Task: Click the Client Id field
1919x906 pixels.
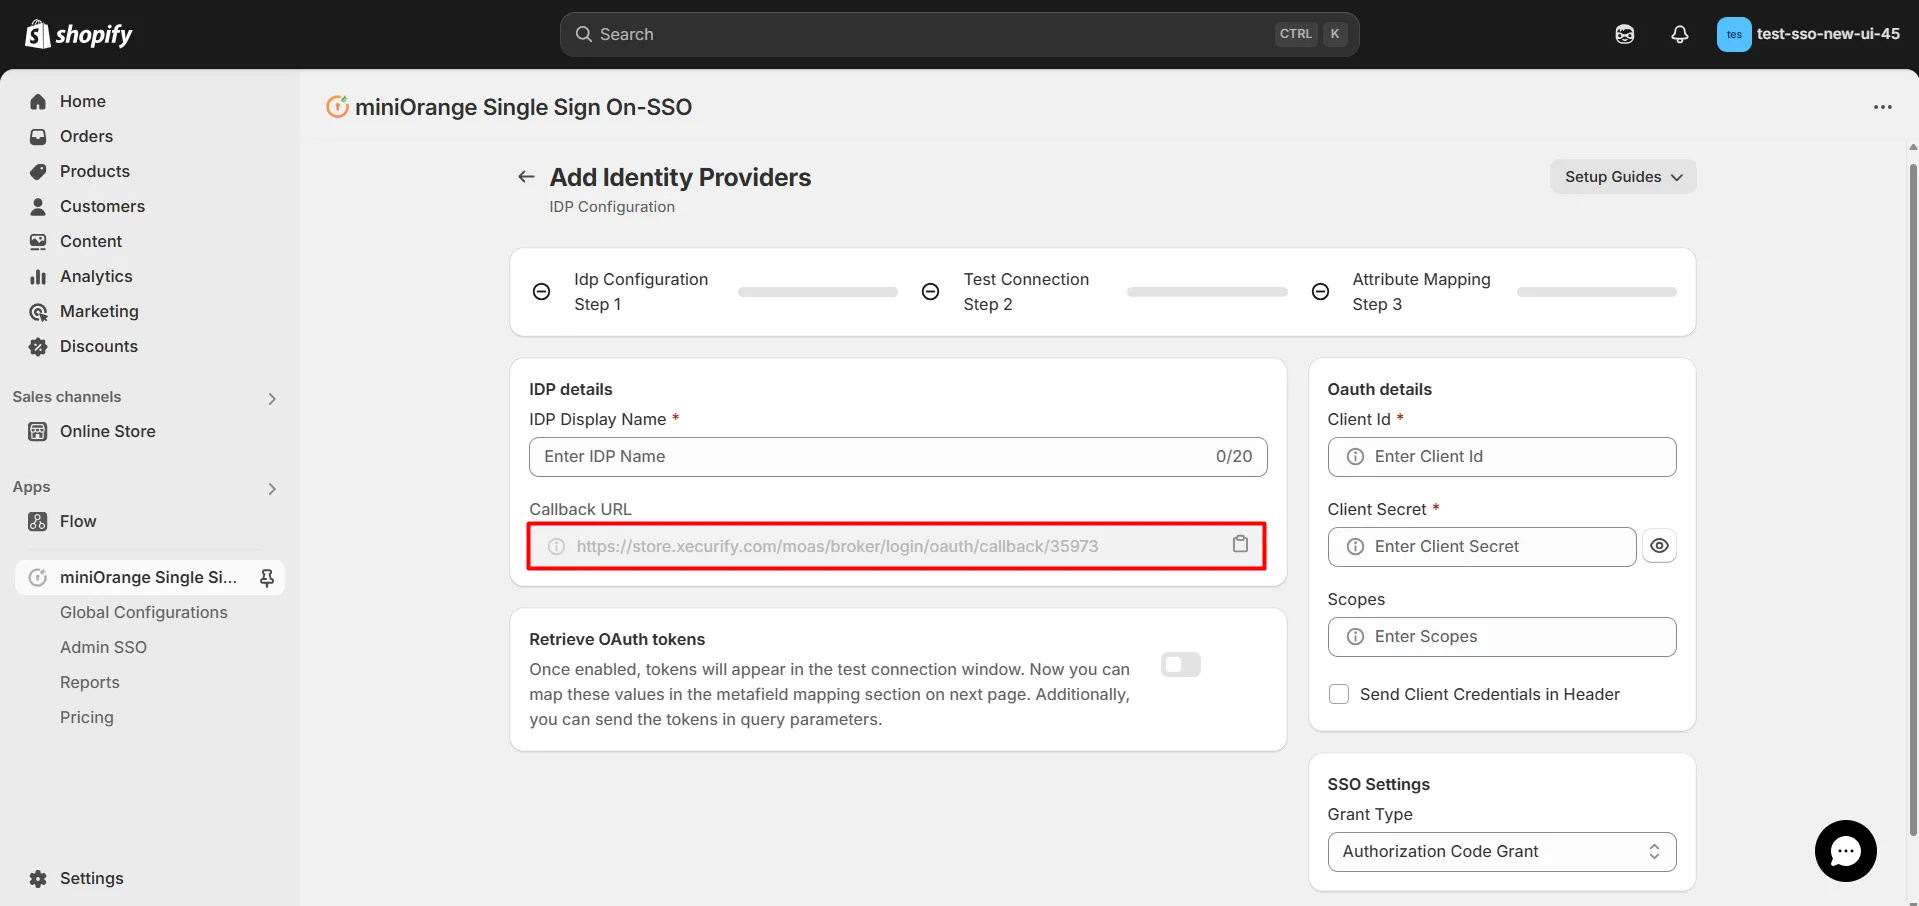Action: click(x=1502, y=457)
